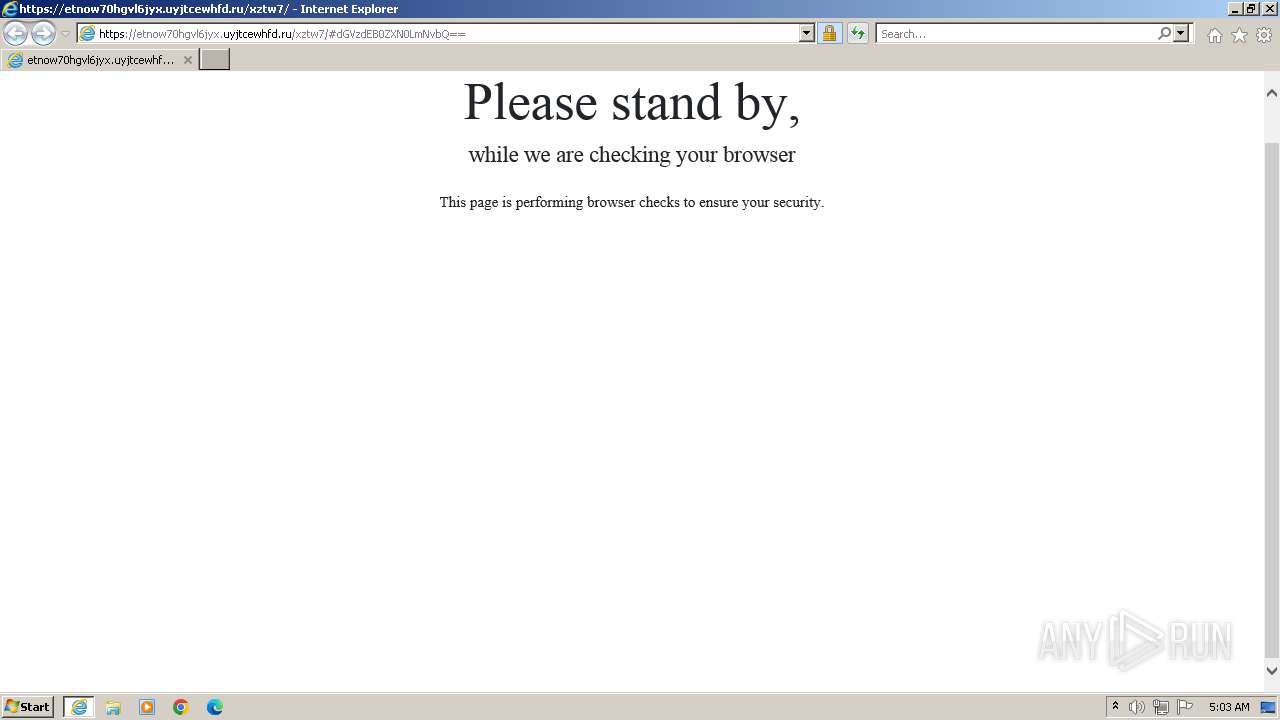Open the Home page icon
The image size is (1280, 720).
1214,35
